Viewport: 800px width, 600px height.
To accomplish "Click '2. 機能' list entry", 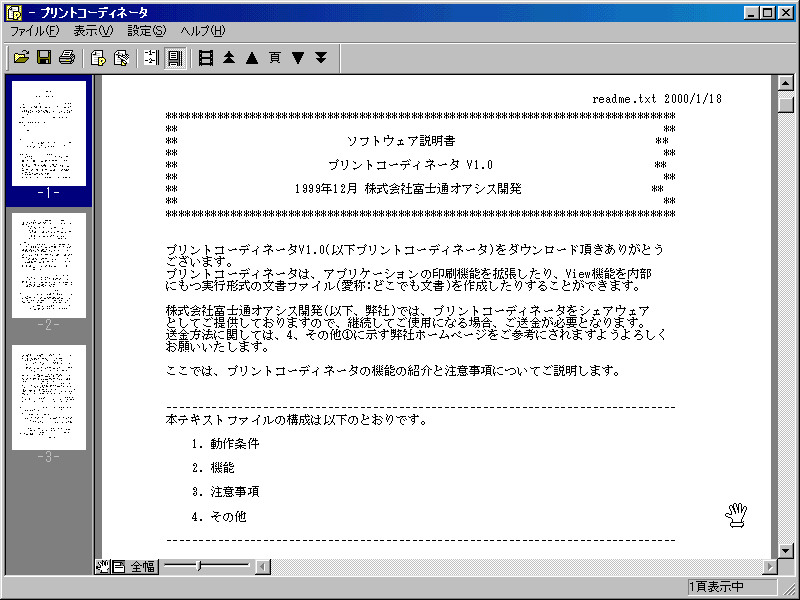I will point(213,467).
